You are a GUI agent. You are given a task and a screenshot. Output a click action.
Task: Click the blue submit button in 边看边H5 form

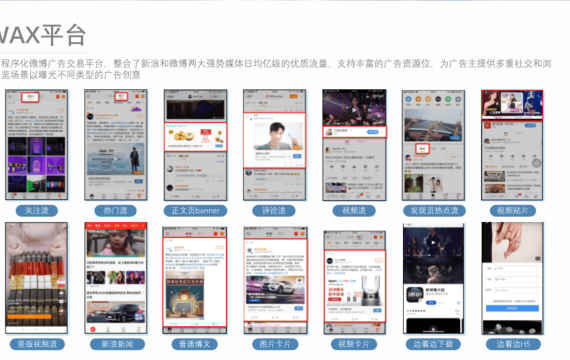click(x=512, y=308)
